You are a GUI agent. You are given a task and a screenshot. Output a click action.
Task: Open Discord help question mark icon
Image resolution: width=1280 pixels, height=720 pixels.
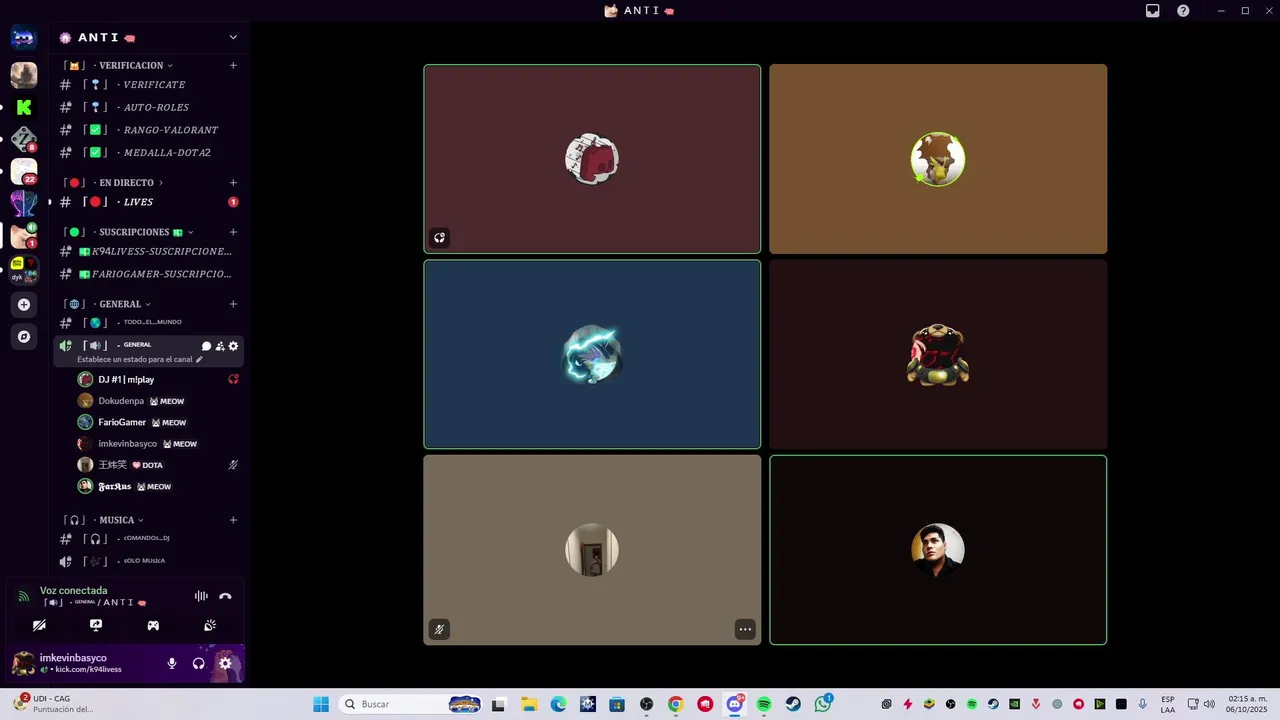pyautogui.click(x=1183, y=11)
